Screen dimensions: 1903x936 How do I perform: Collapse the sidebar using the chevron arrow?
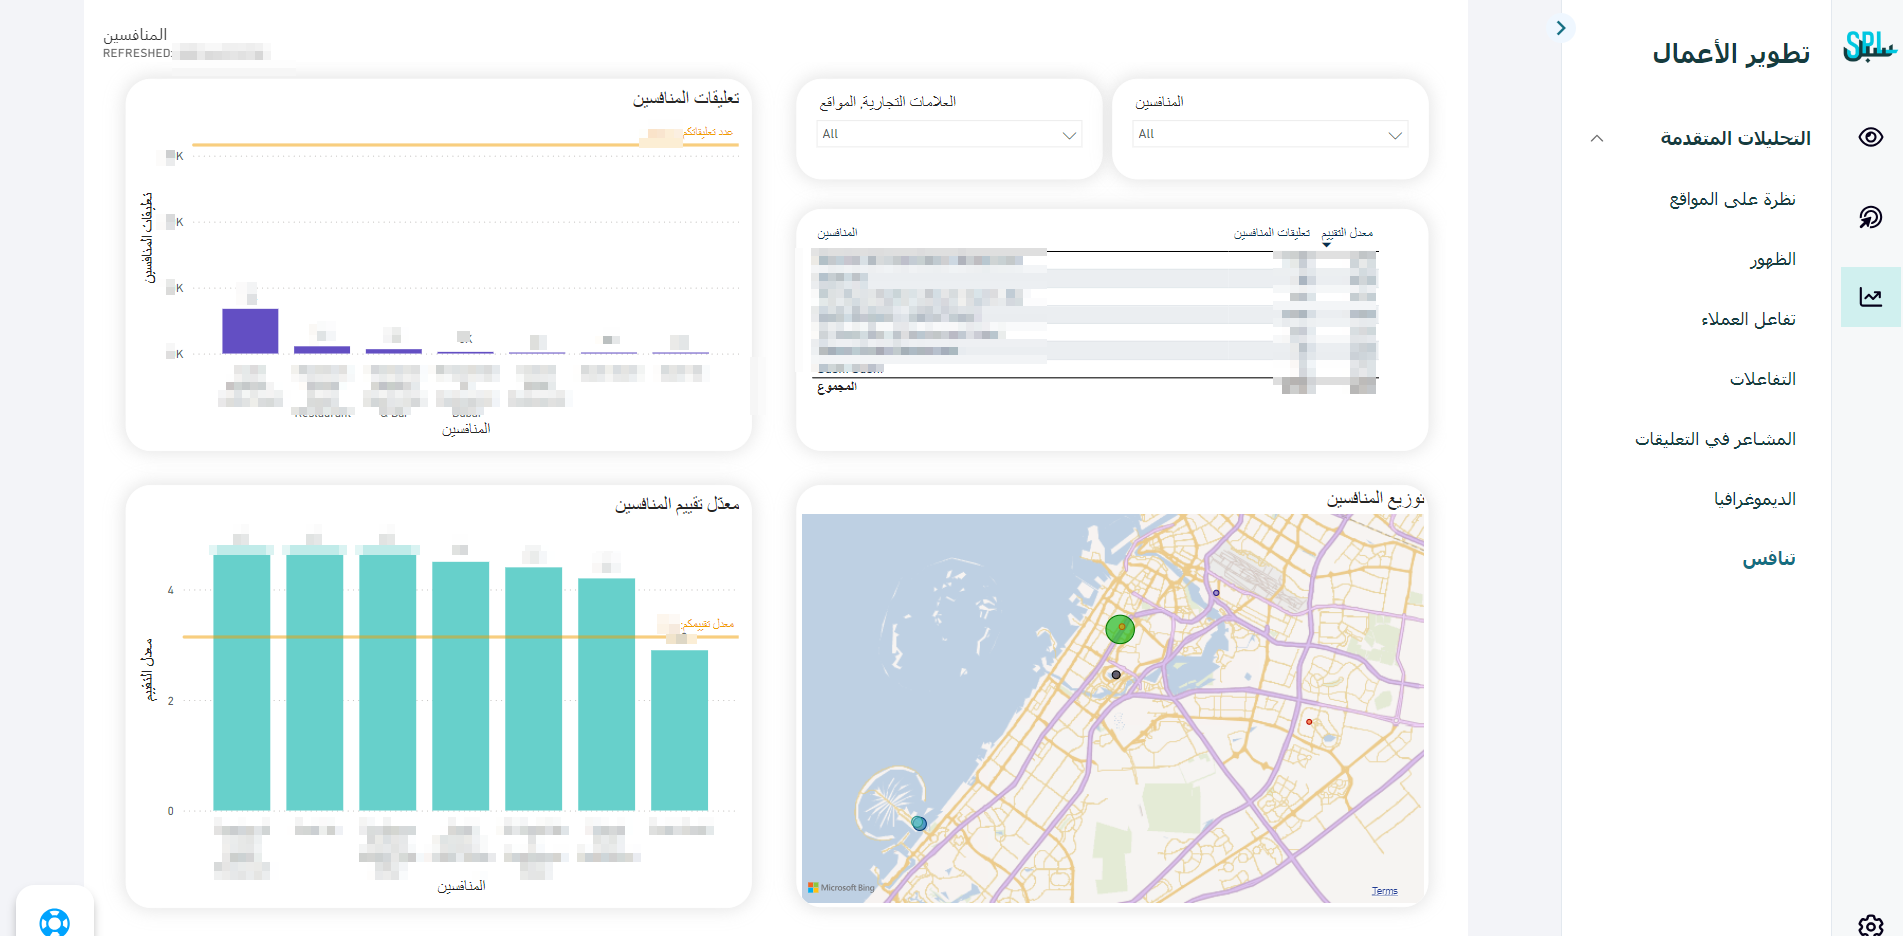coord(1561,28)
